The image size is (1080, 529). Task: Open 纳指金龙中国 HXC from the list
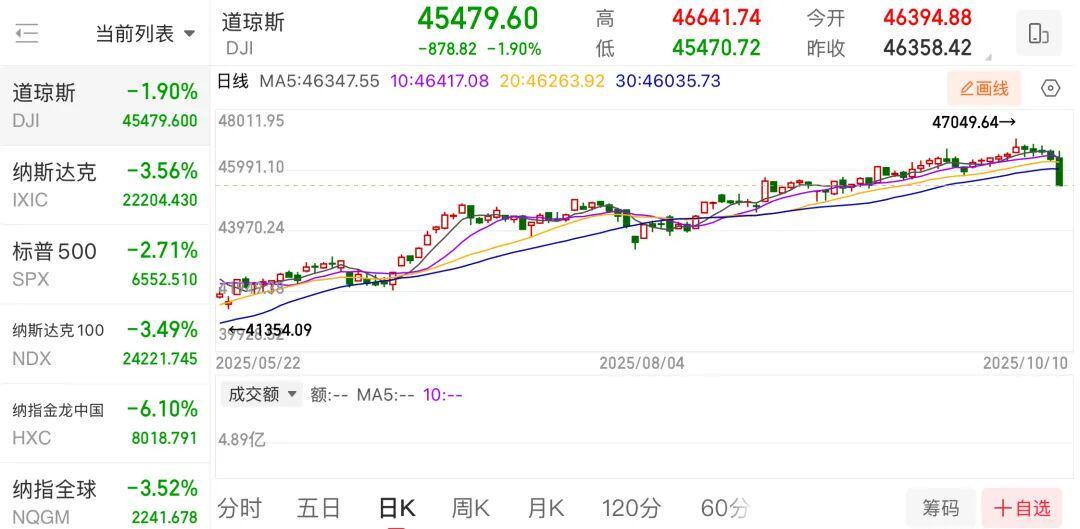(x=104, y=423)
